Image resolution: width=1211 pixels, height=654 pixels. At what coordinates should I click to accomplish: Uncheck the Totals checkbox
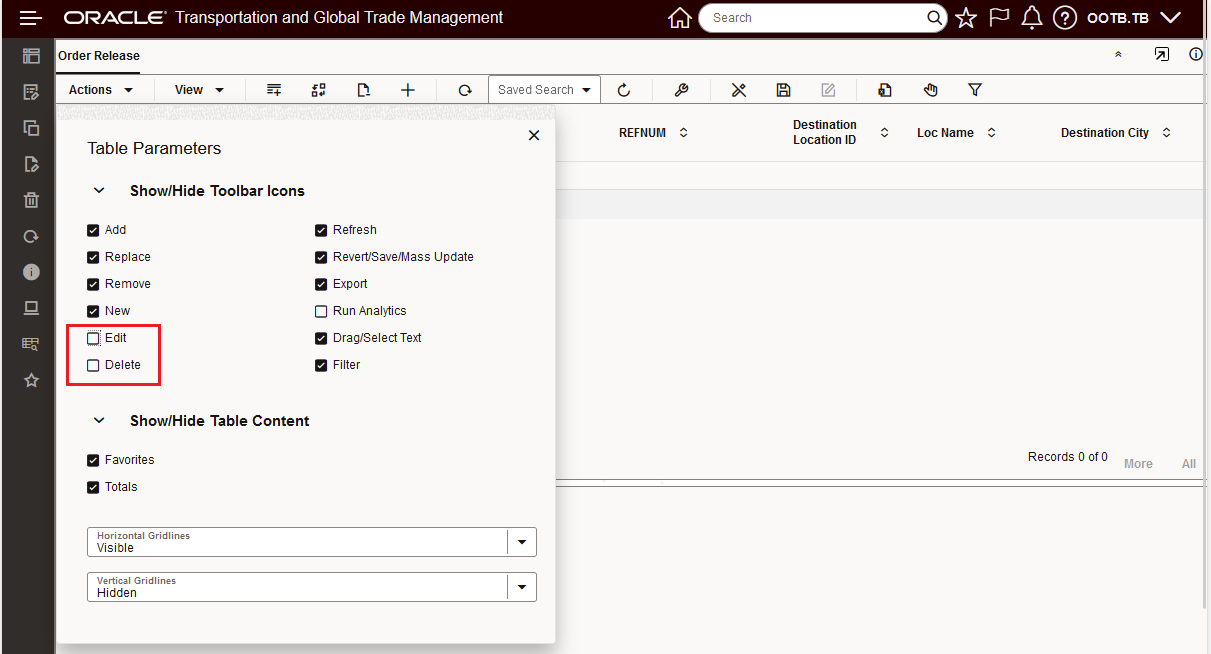click(94, 487)
